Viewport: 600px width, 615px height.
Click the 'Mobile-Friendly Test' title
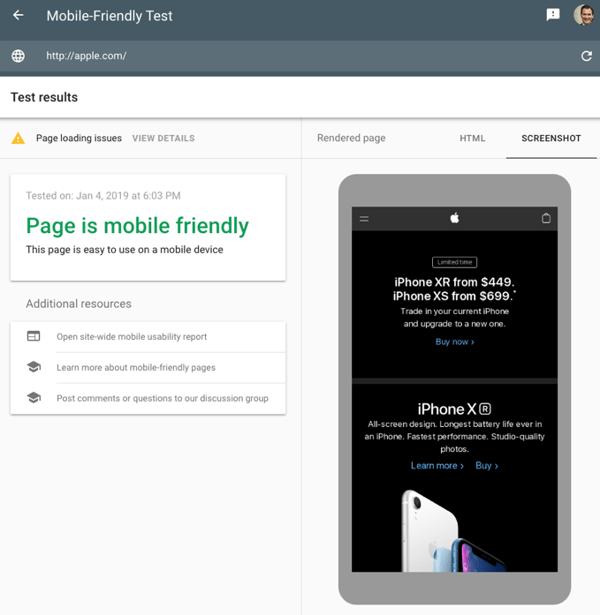[109, 16]
